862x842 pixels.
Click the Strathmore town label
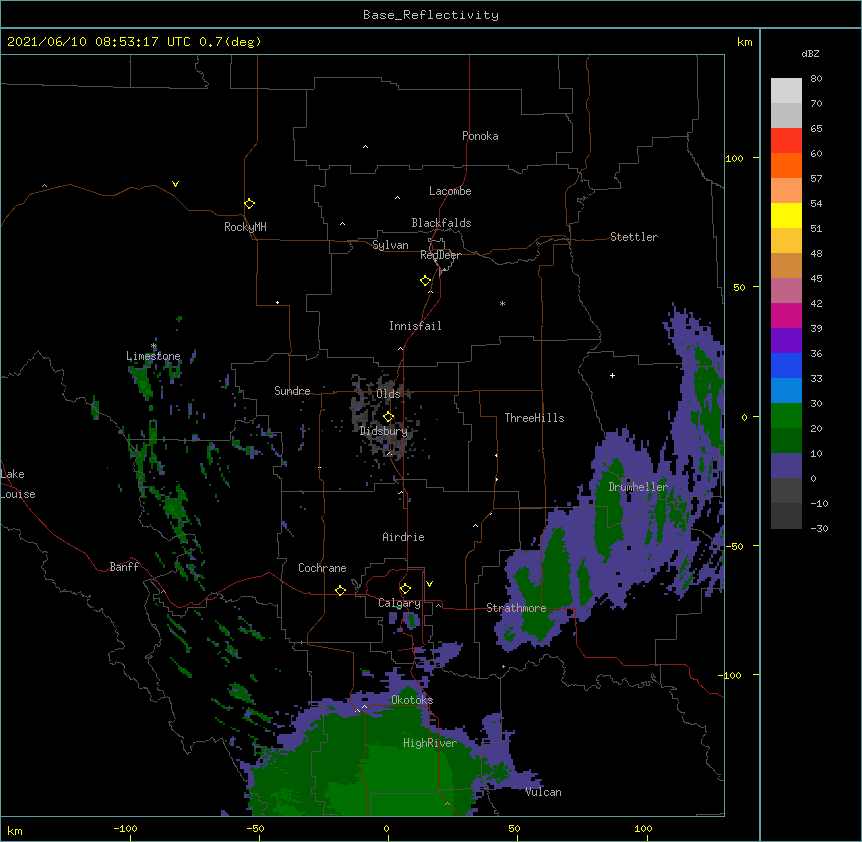[x=516, y=608]
